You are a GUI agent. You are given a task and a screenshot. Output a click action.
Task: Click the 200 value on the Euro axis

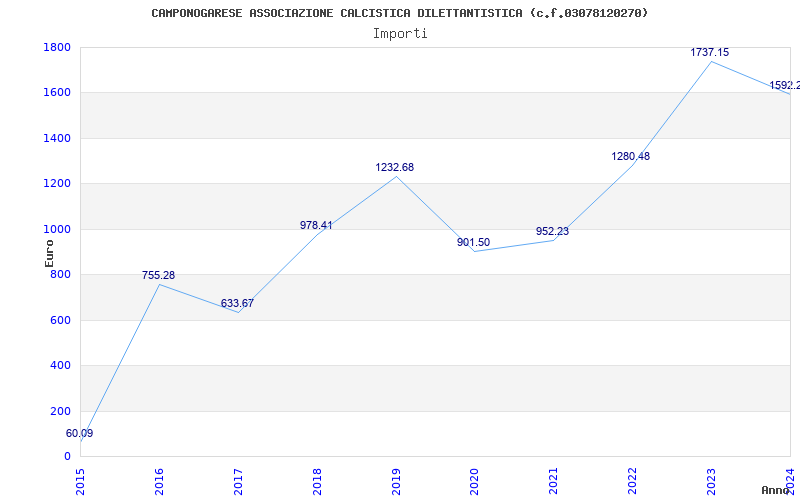click(60, 411)
